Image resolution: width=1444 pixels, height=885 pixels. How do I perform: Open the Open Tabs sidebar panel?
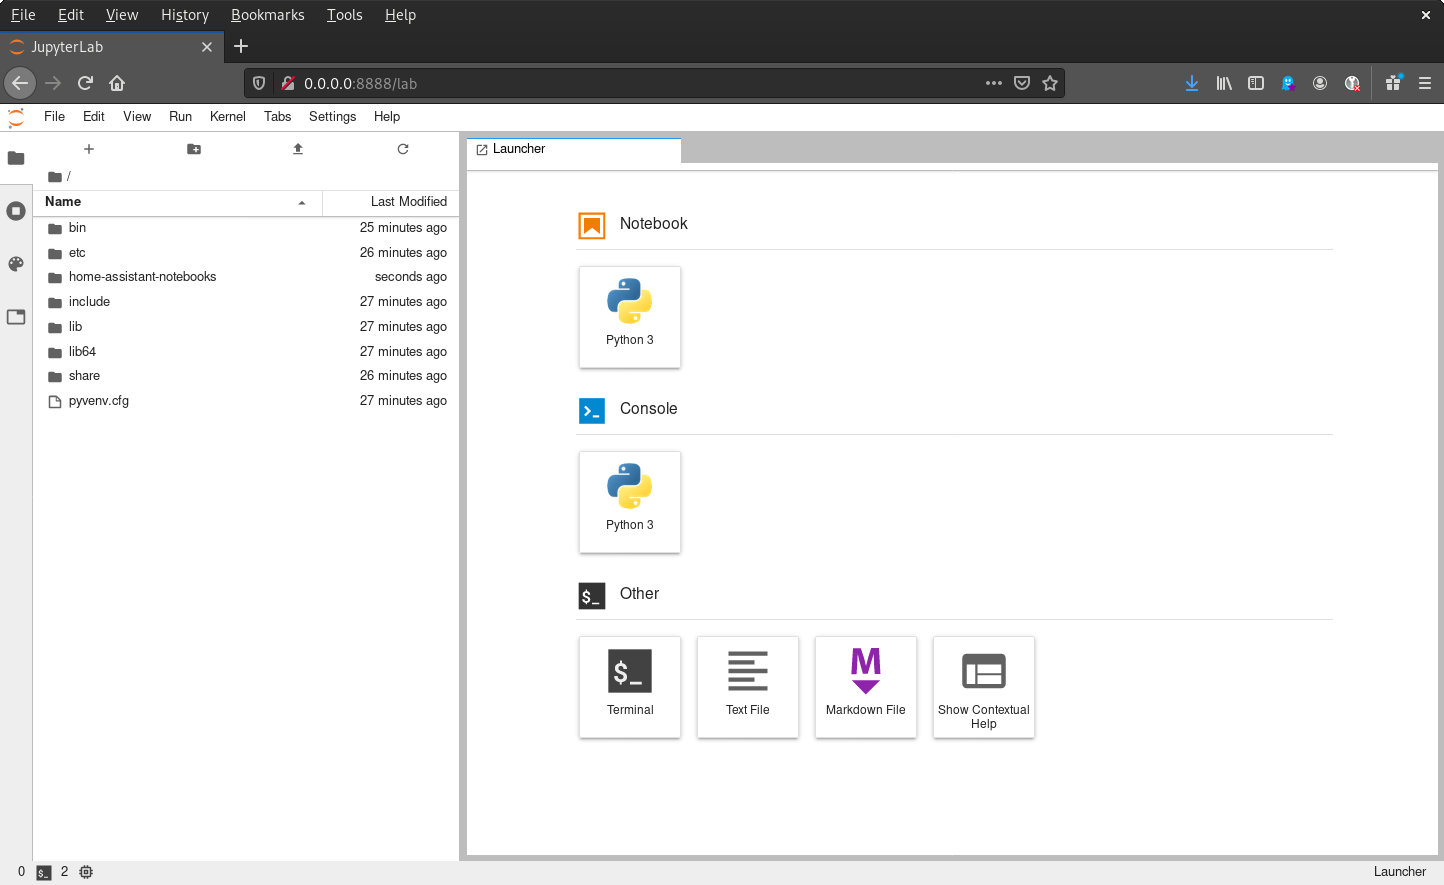[x=16, y=317]
